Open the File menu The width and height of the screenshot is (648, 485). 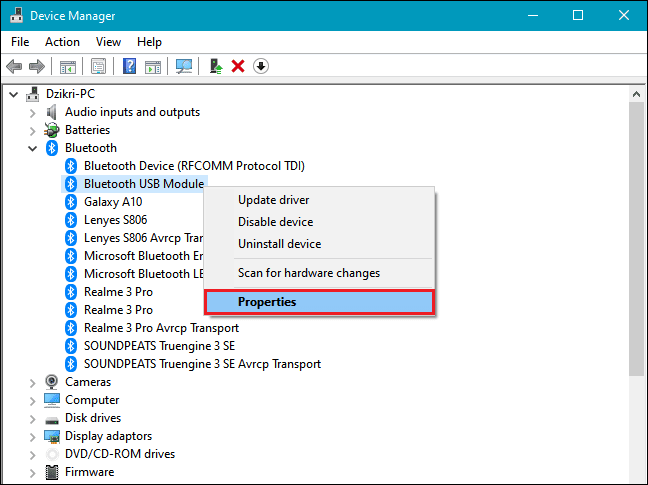(20, 42)
